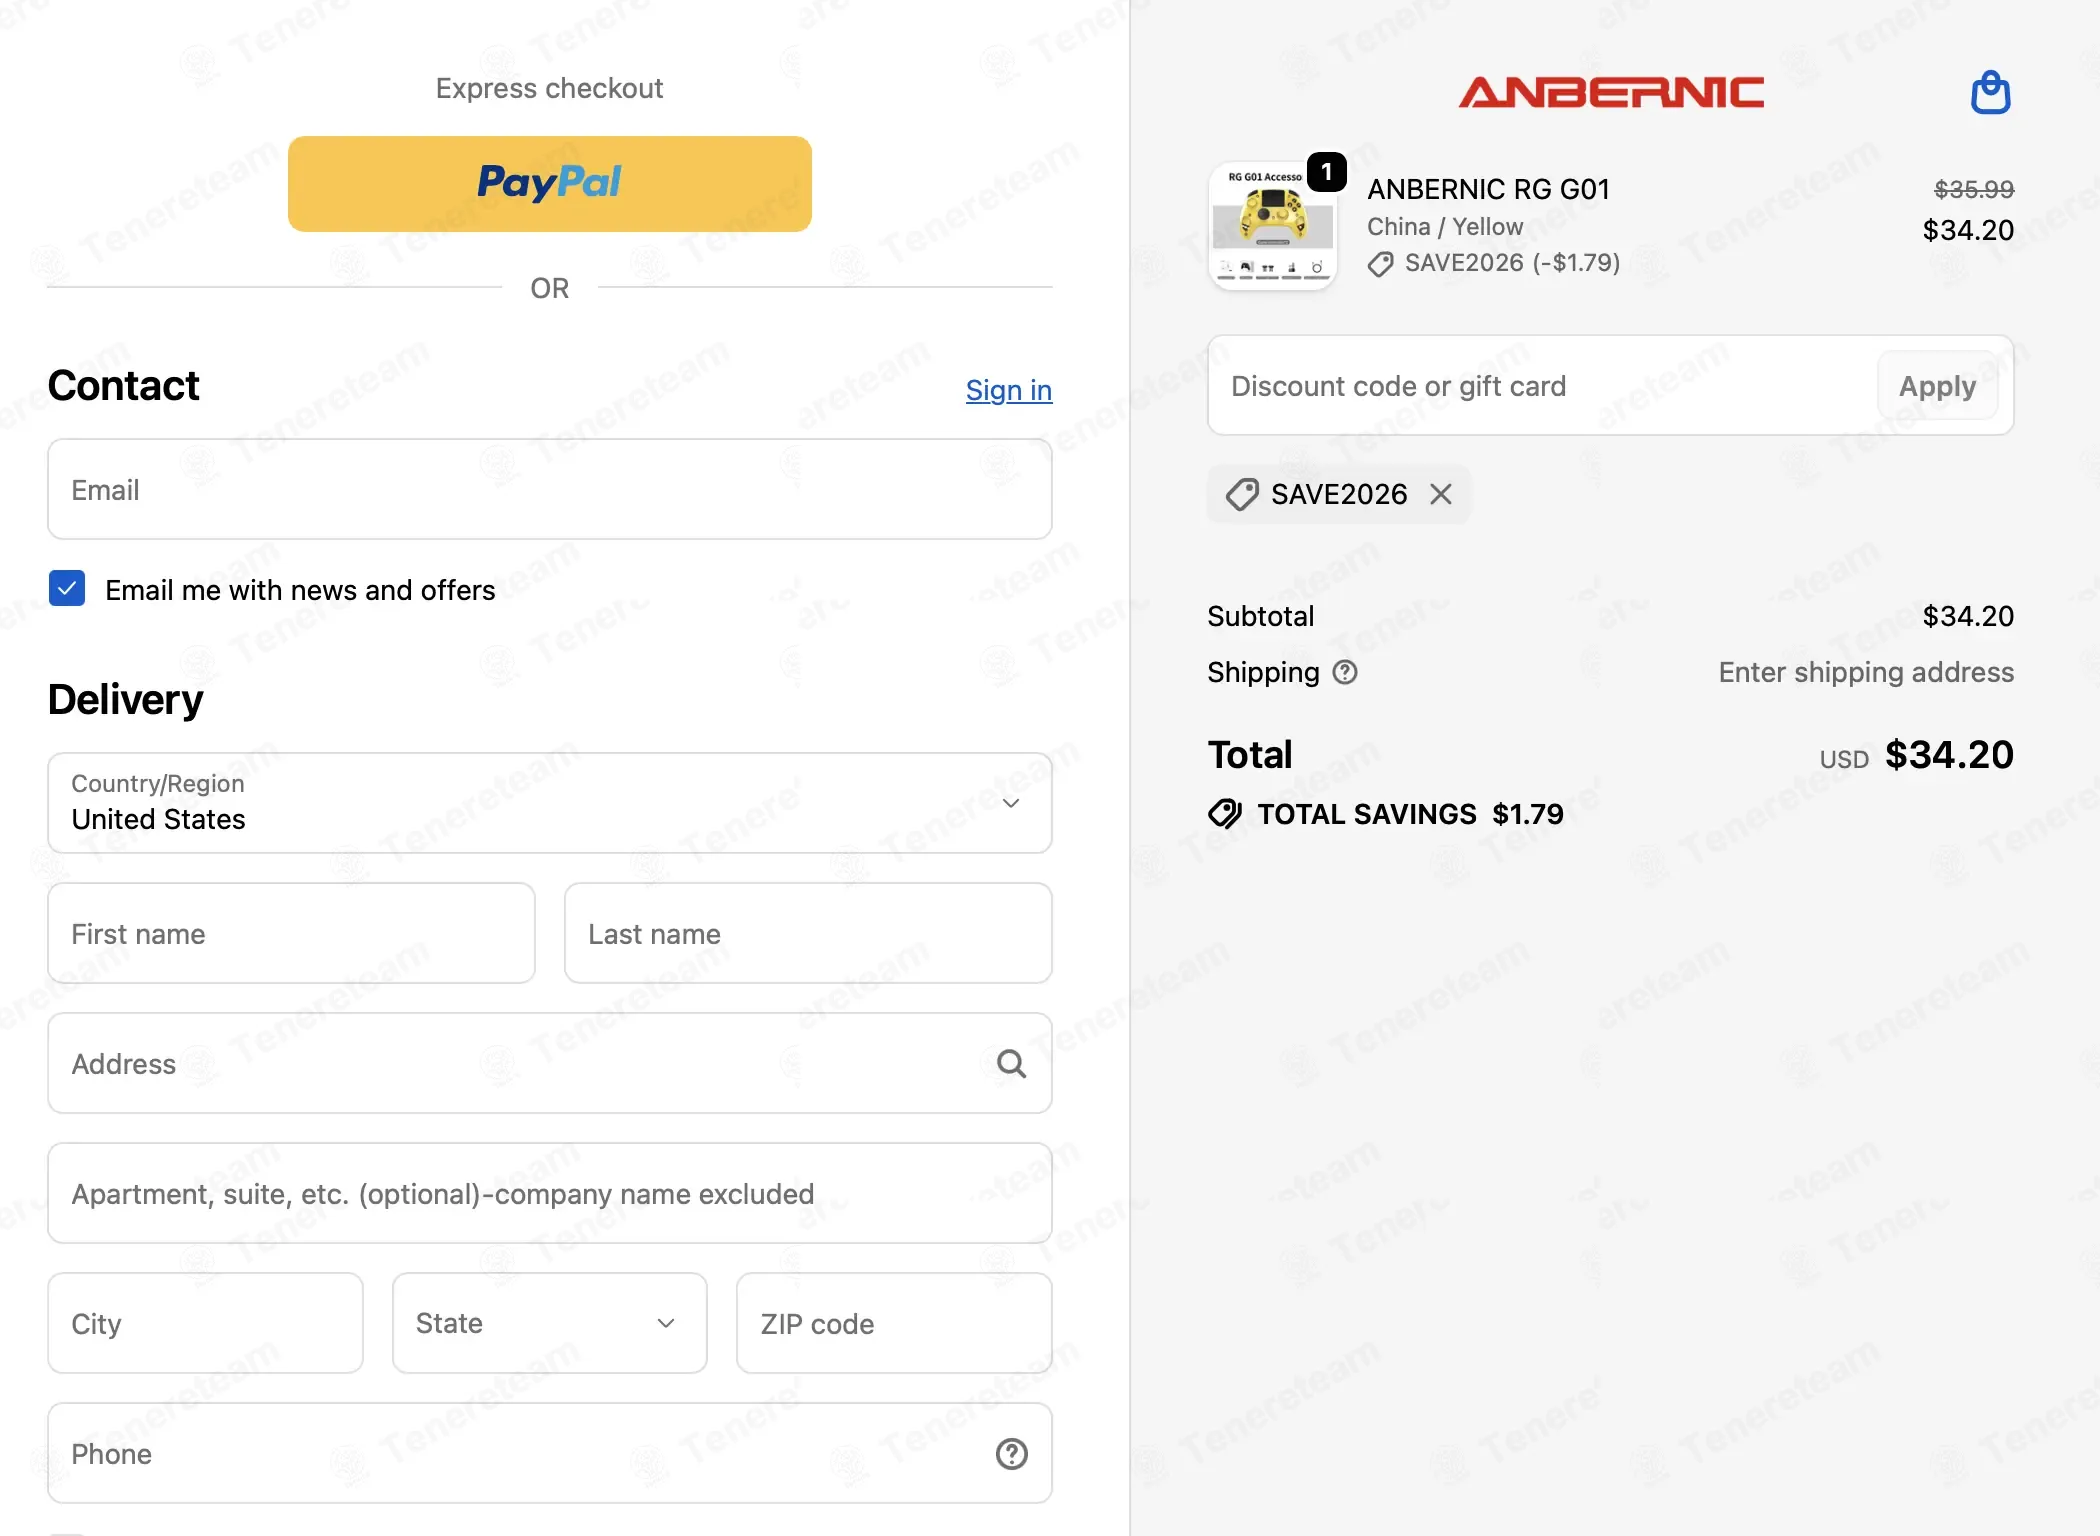Uncheck Email me with news and offers
The height and width of the screenshot is (1536, 2100).
[x=67, y=589]
